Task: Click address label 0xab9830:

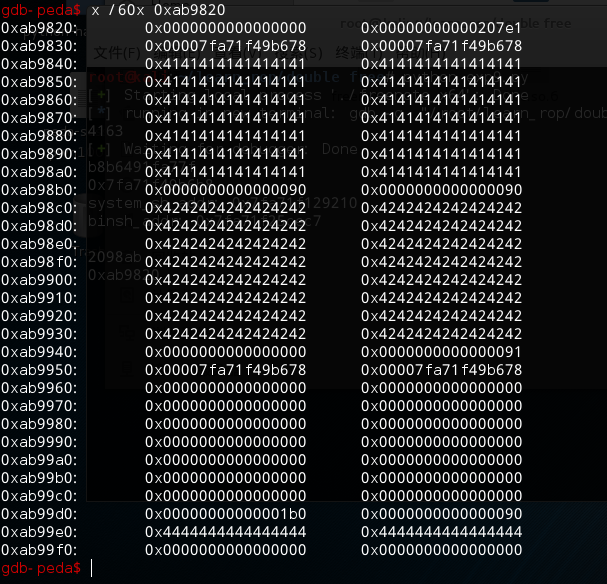Action: pyautogui.click(x=39, y=46)
